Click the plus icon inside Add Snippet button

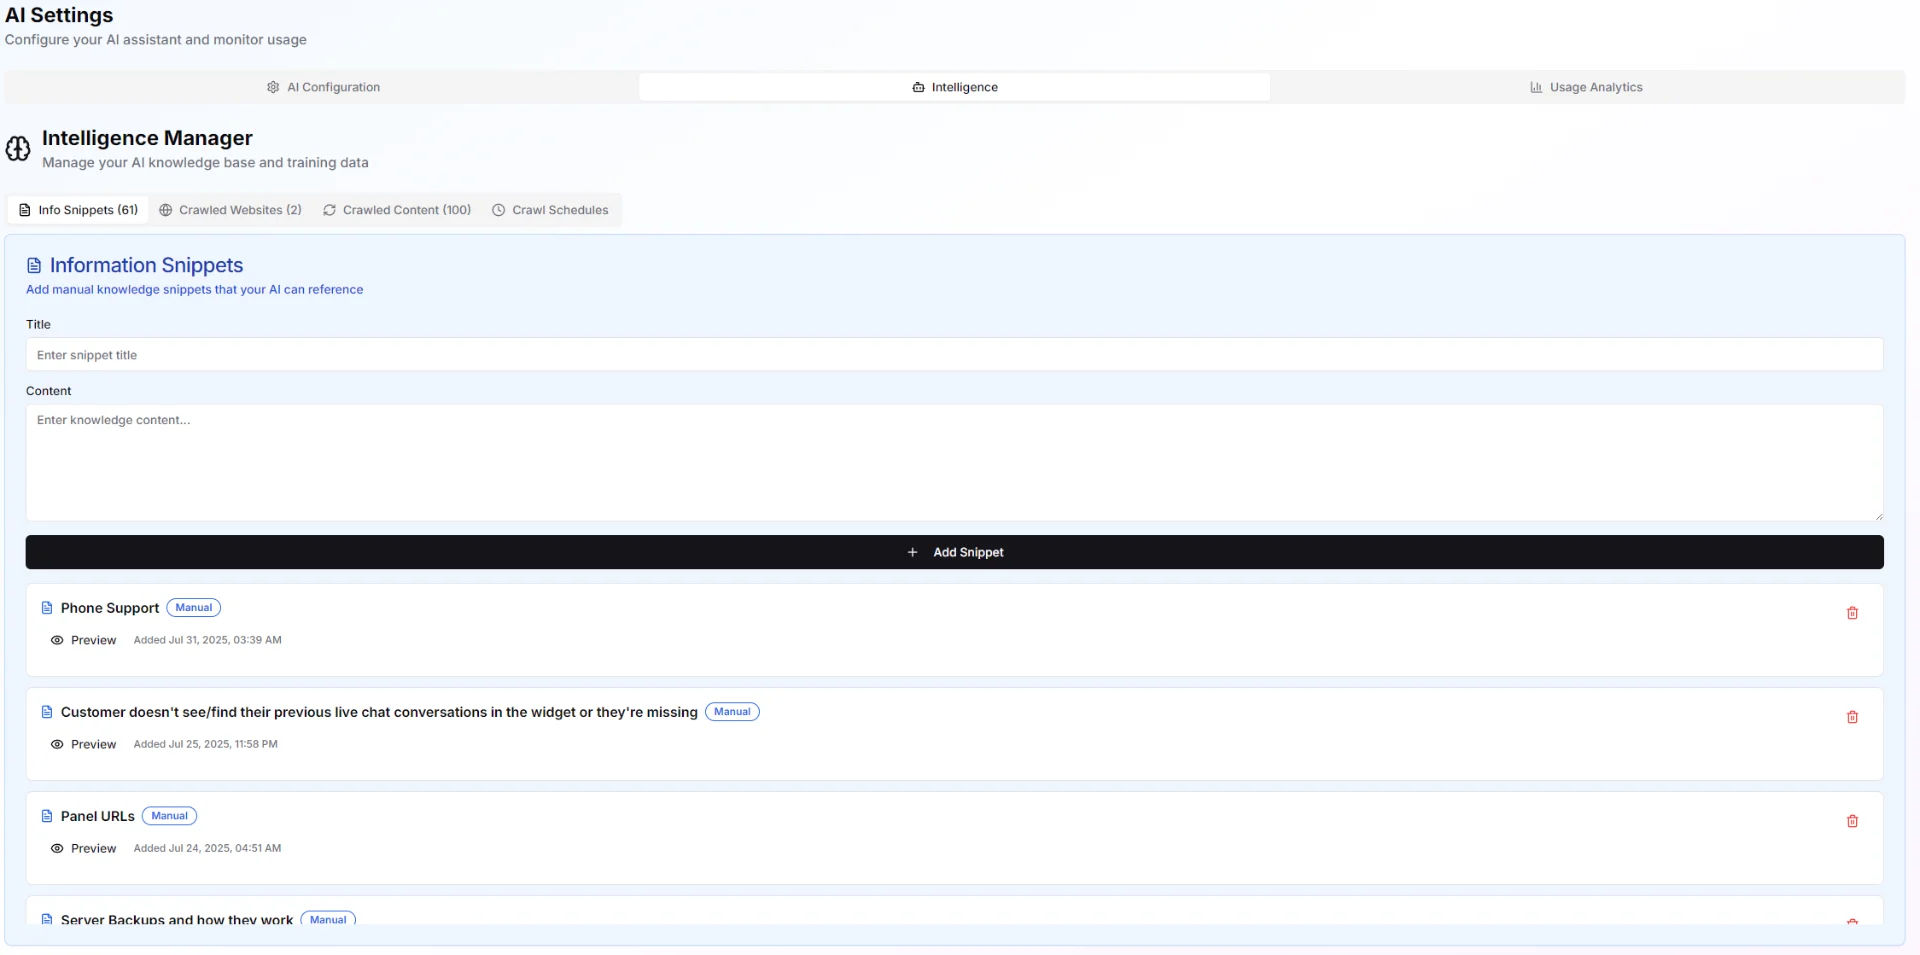coord(912,552)
